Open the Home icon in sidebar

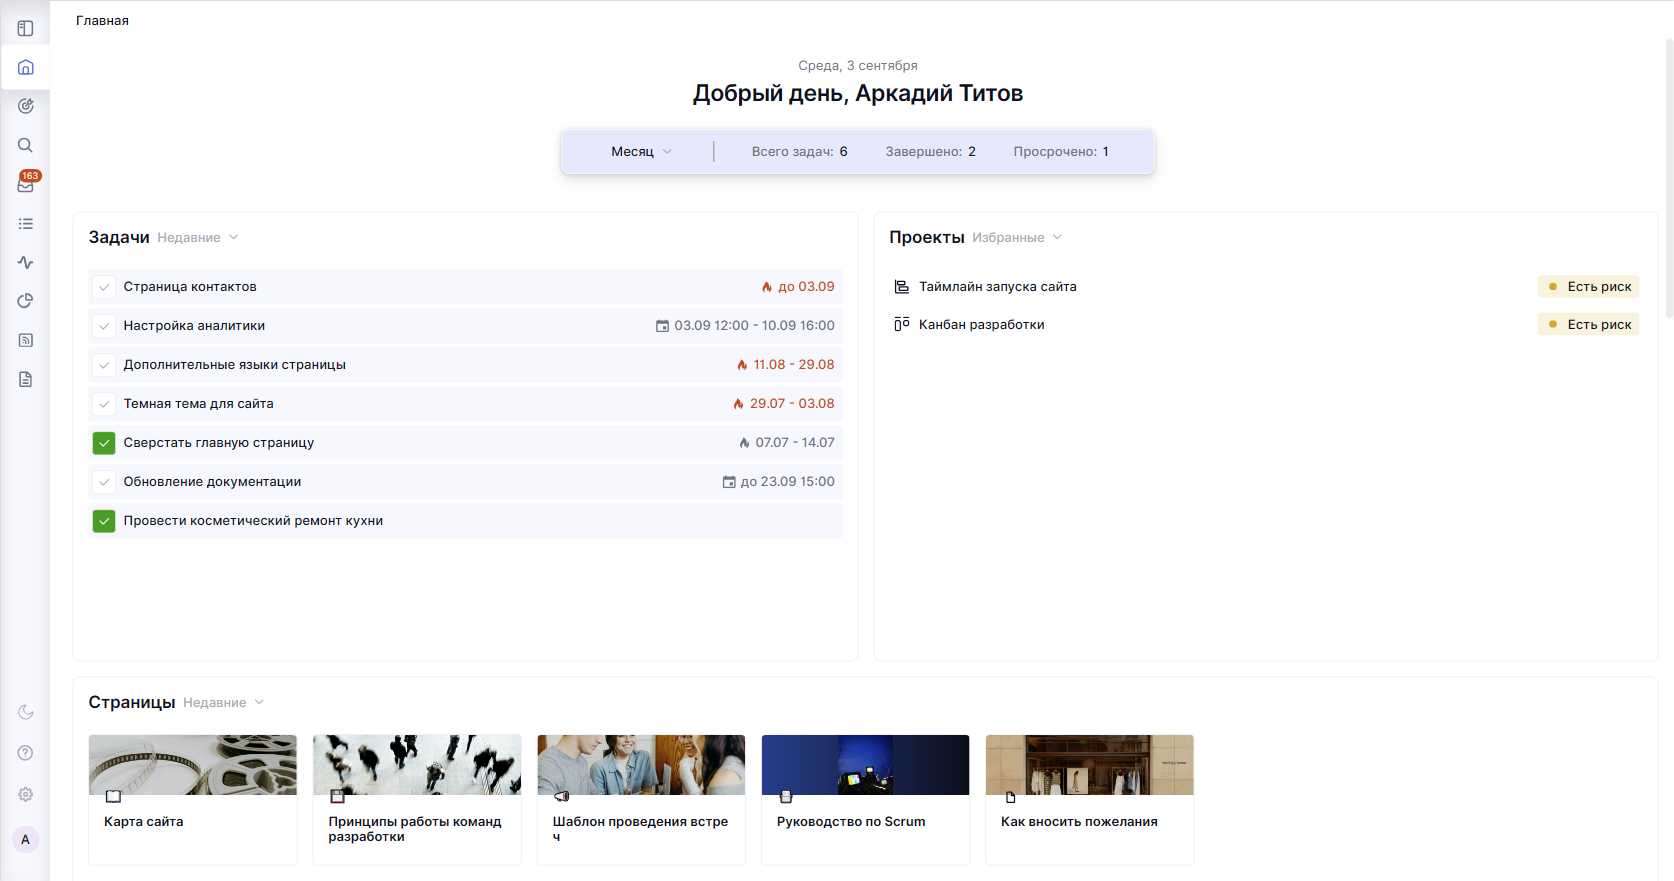tap(26, 67)
